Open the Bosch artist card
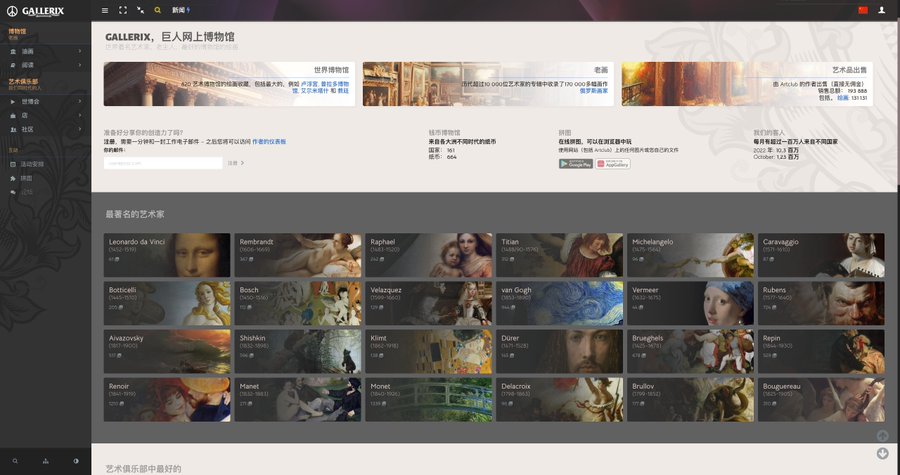 point(298,303)
